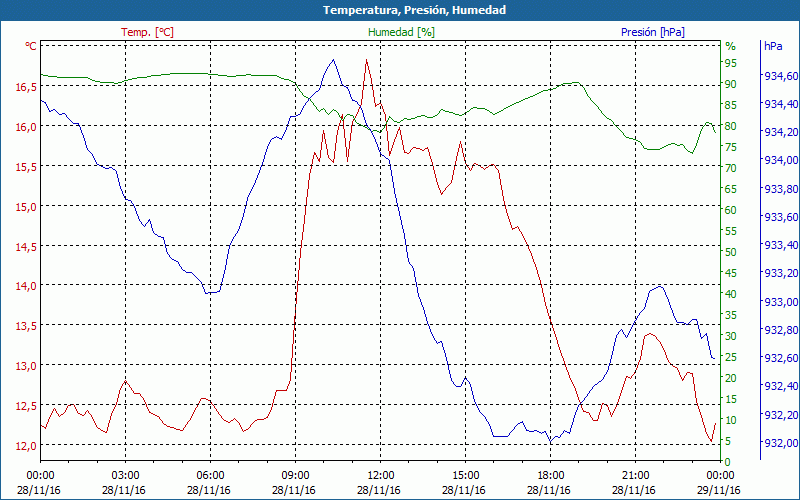Click the 90 humidity axis value

tap(731, 84)
